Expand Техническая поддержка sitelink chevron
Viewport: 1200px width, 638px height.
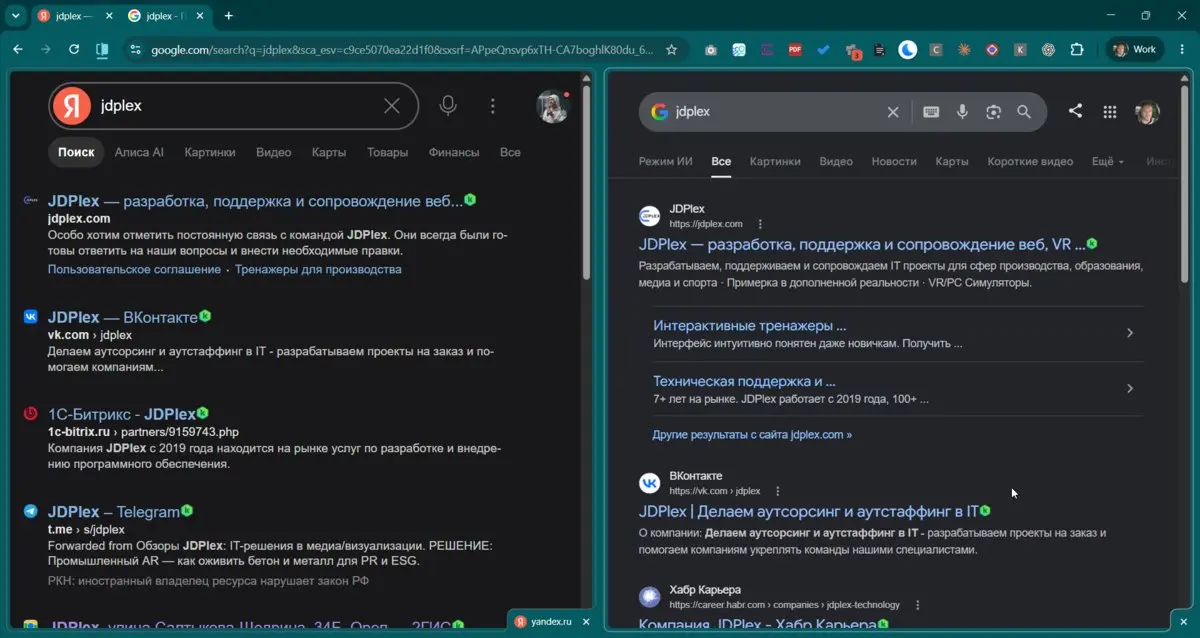pyautogui.click(x=1129, y=388)
